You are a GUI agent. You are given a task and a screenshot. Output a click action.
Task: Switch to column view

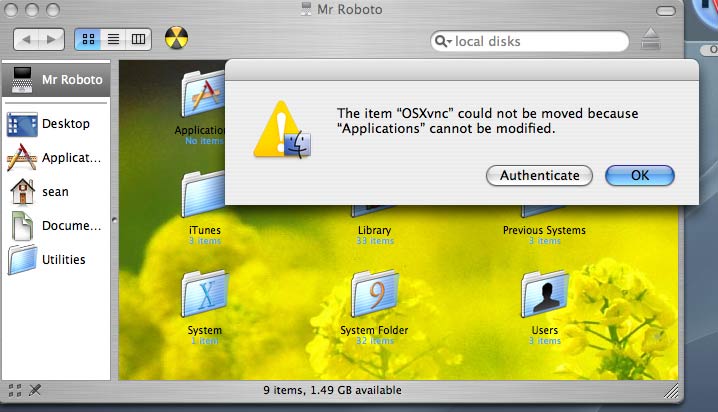coord(138,39)
